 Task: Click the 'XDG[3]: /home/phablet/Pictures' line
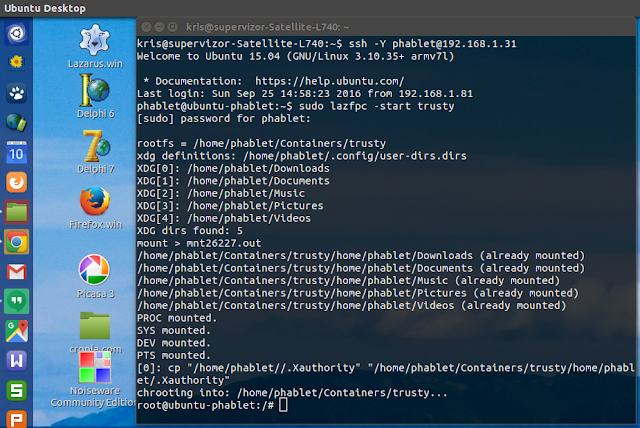click(x=230, y=206)
